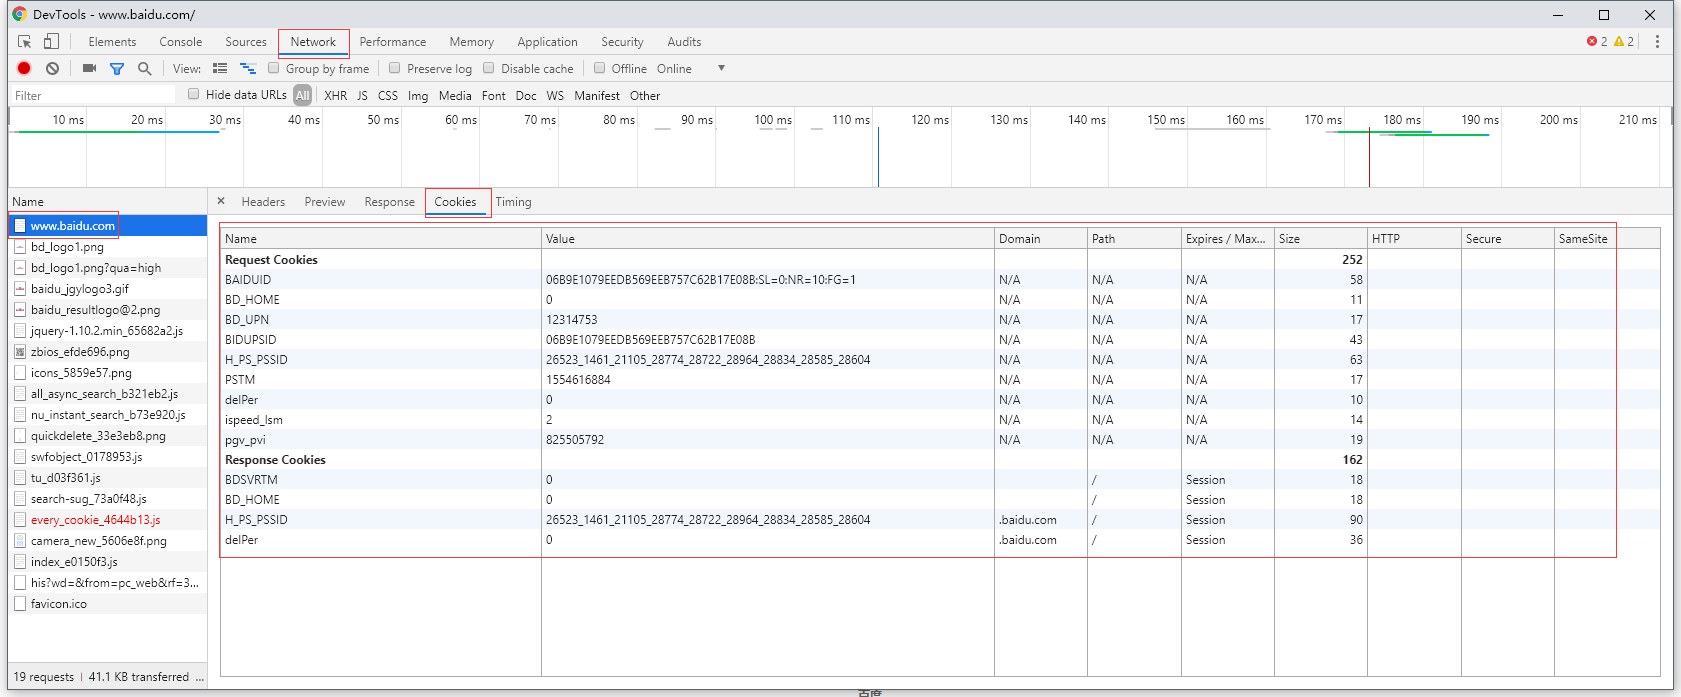Open the Security tab
The height and width of the screenshot is (697, 1681).
pyautogui.click(x=622, y=42)
